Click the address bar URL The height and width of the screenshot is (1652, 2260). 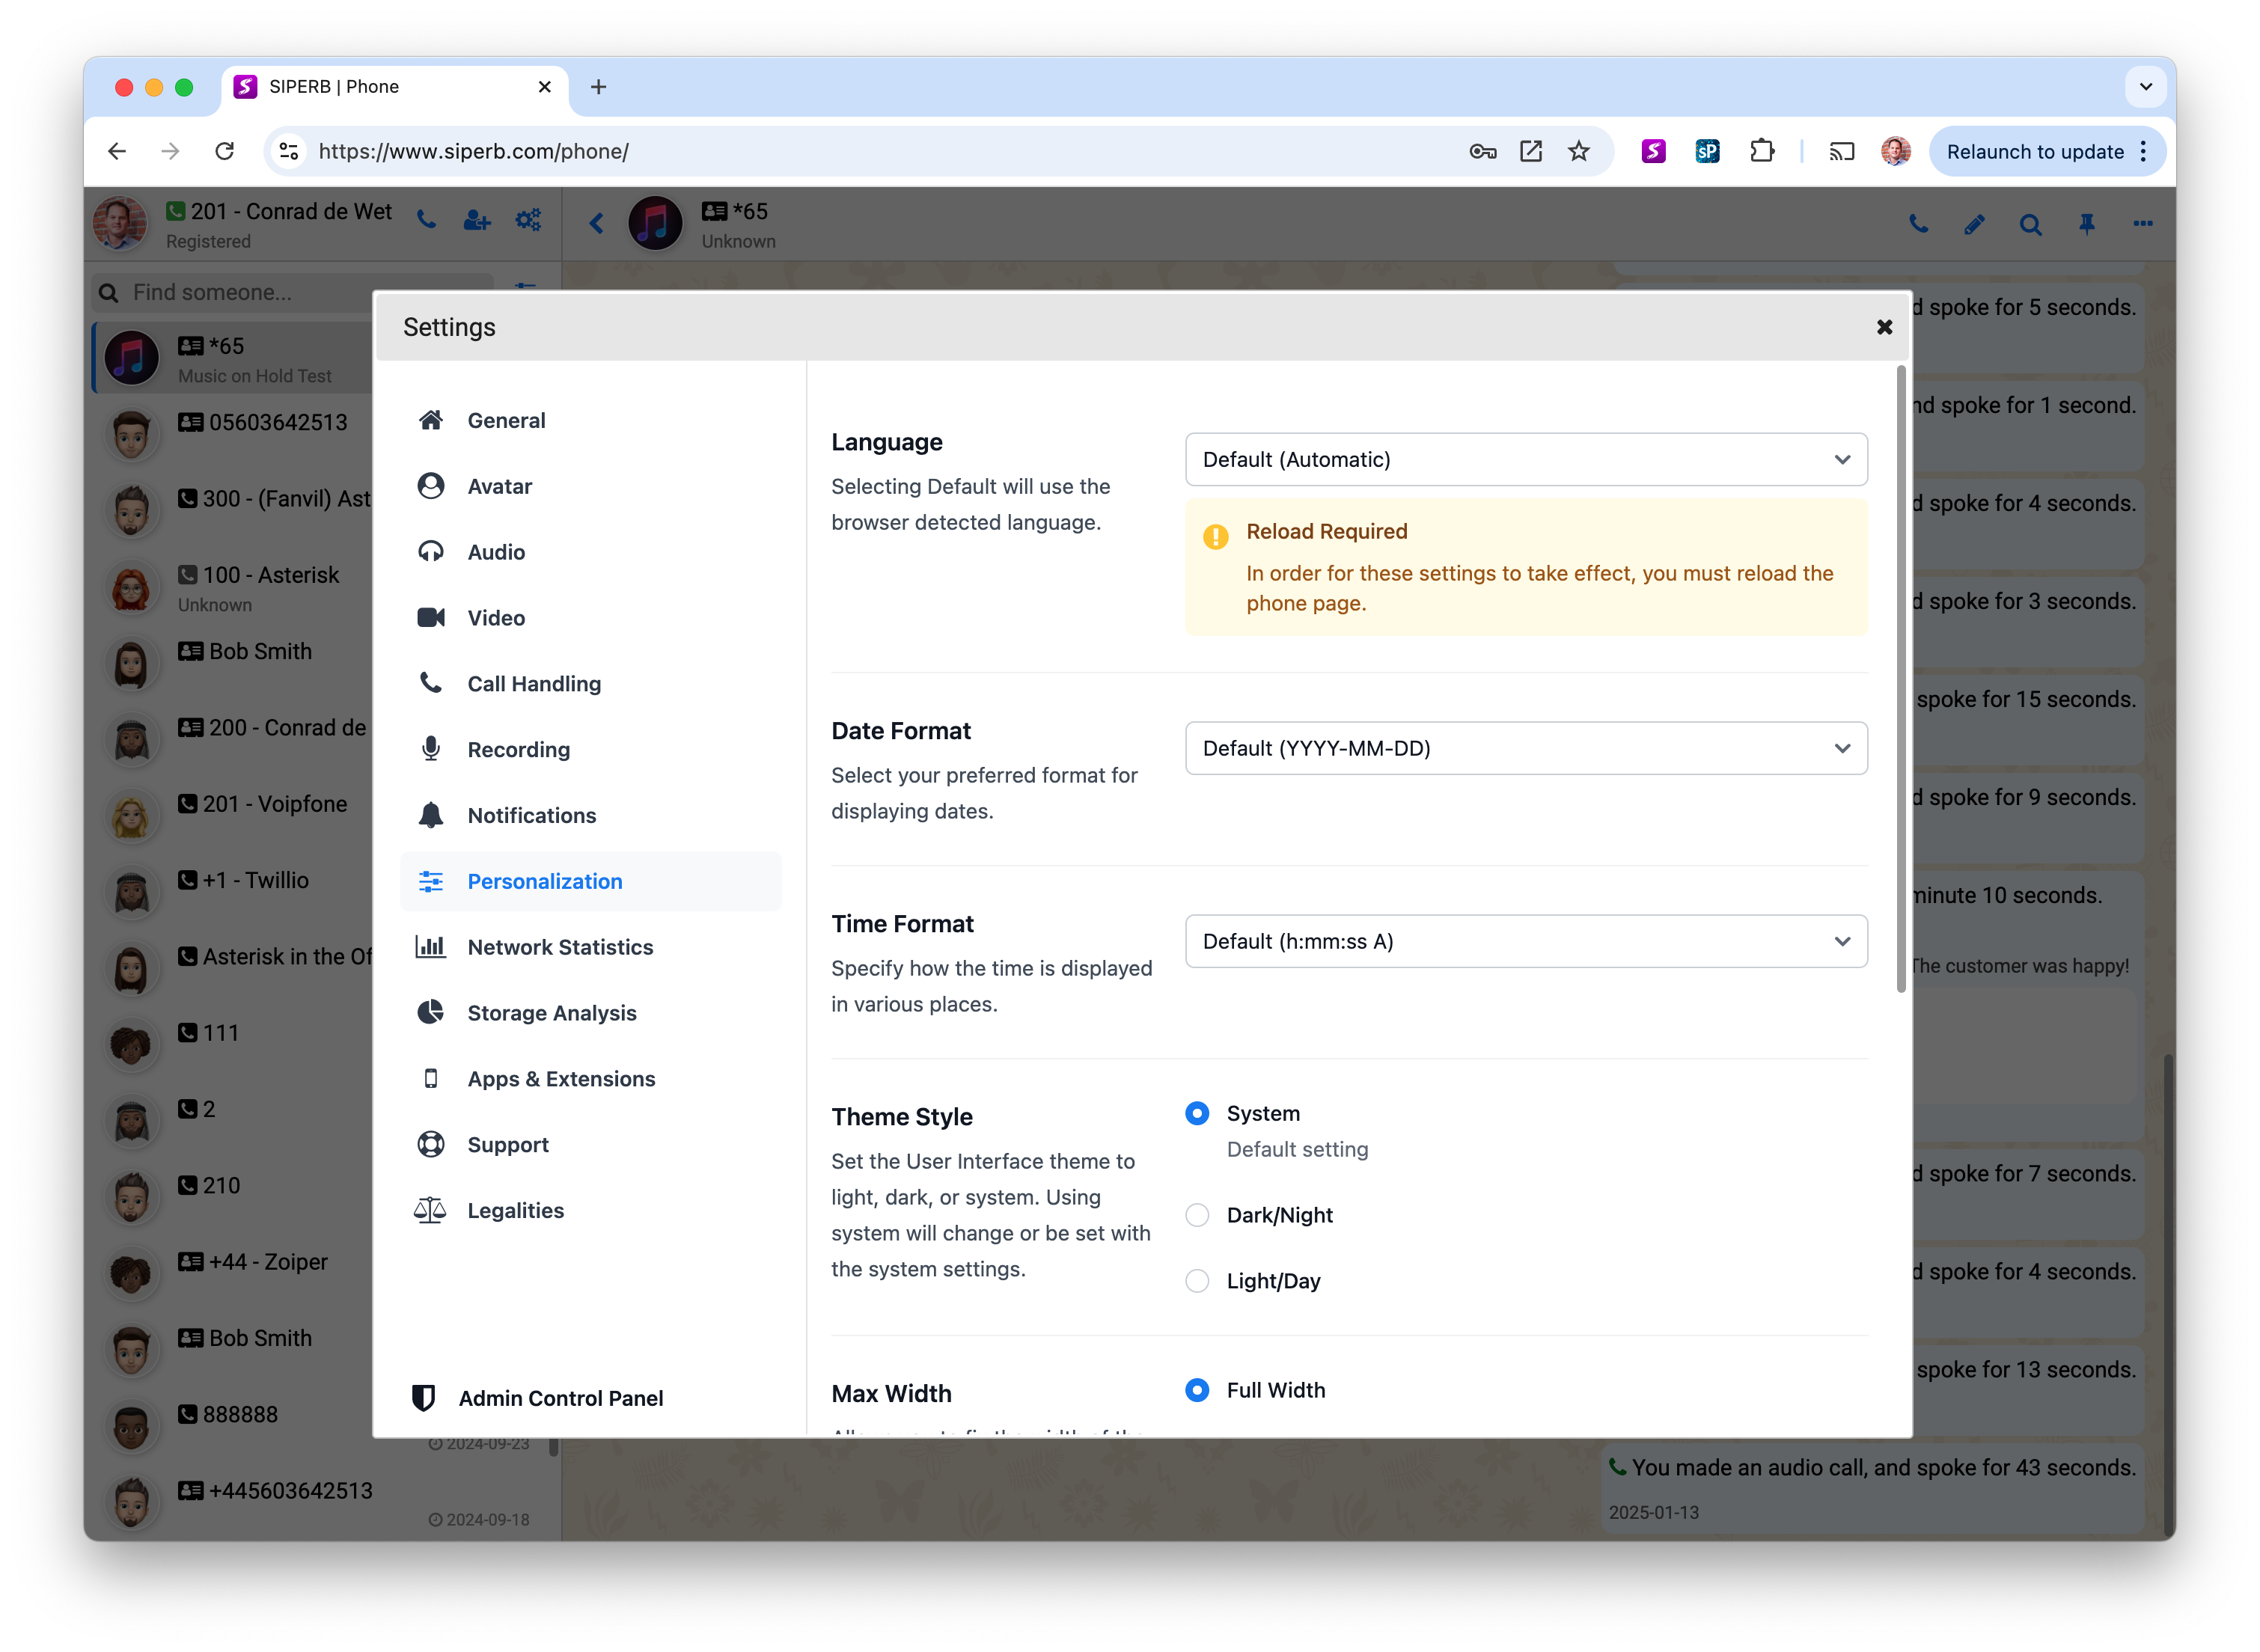coord(473,151)
